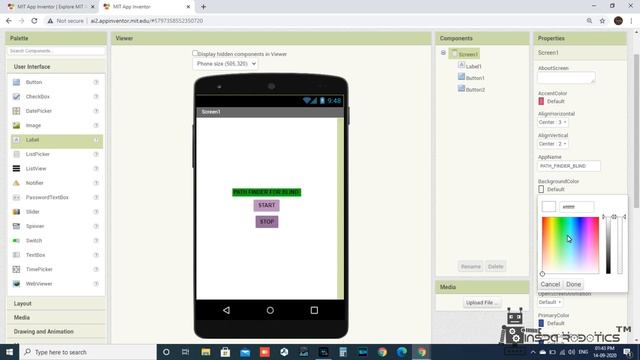640x360 pixels.
Task: Open OpenScreenAnimation Default dropdown
Action: (x=550, y=302)
